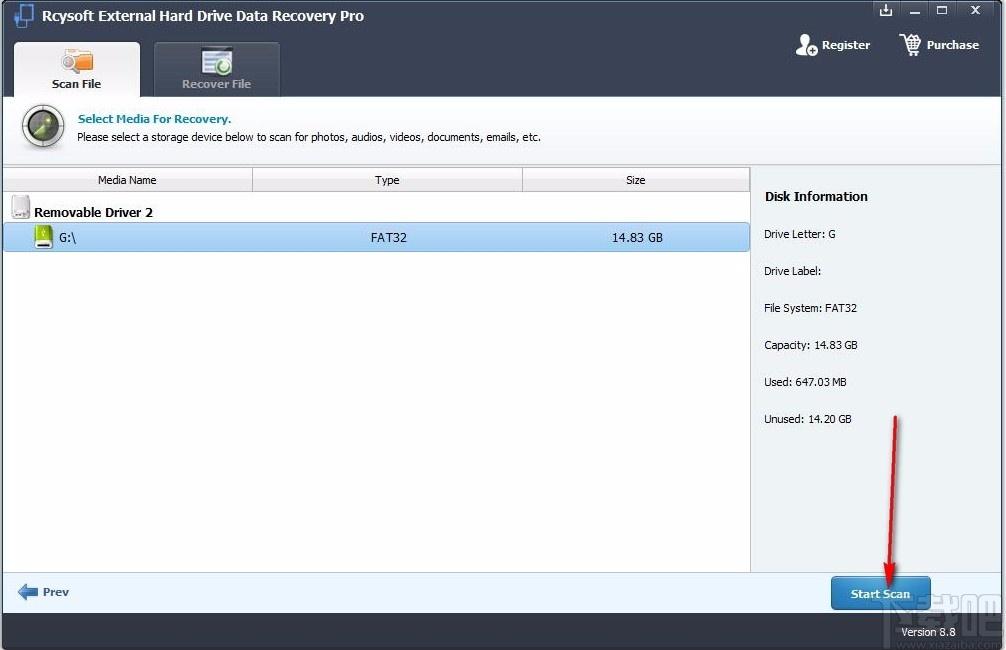Click the Drive Label: text
This screenshot has width=1006, height=650.
click(x=792, y=271)
